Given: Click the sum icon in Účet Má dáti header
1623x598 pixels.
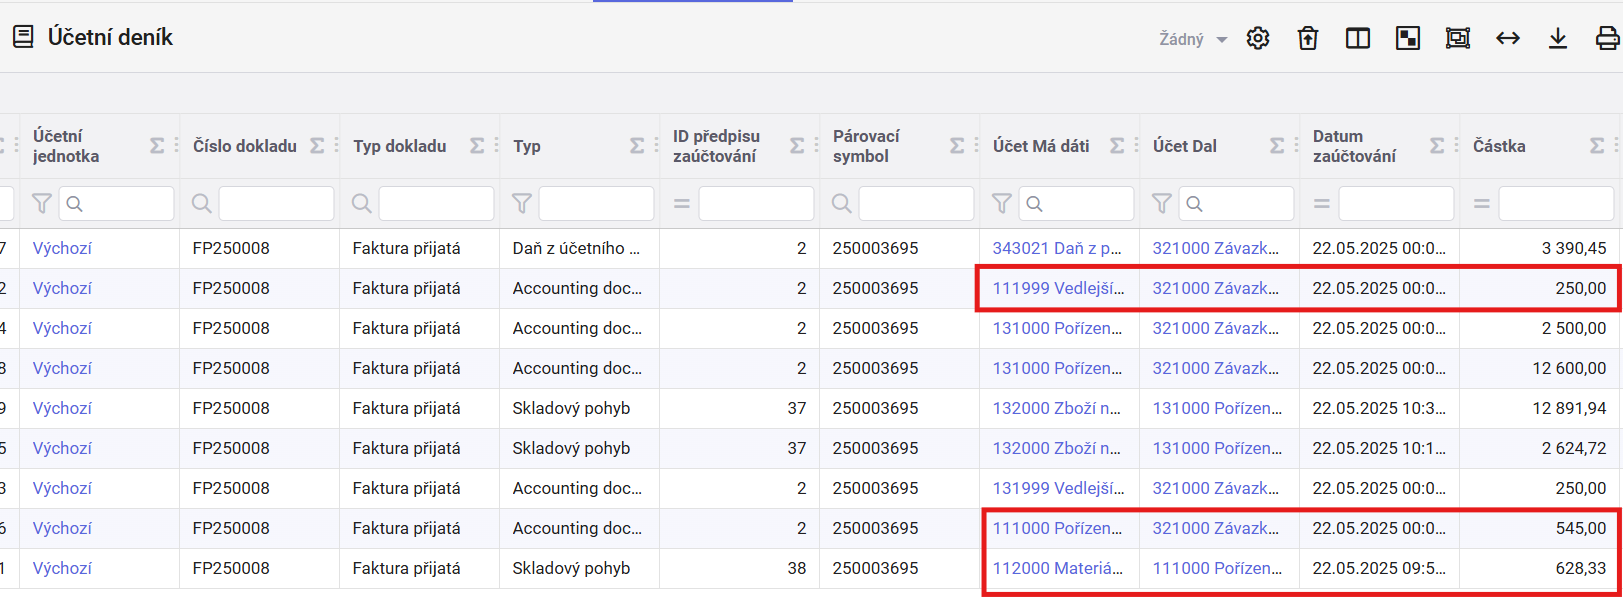Looking at the screenshot, I should [1117, 146].
